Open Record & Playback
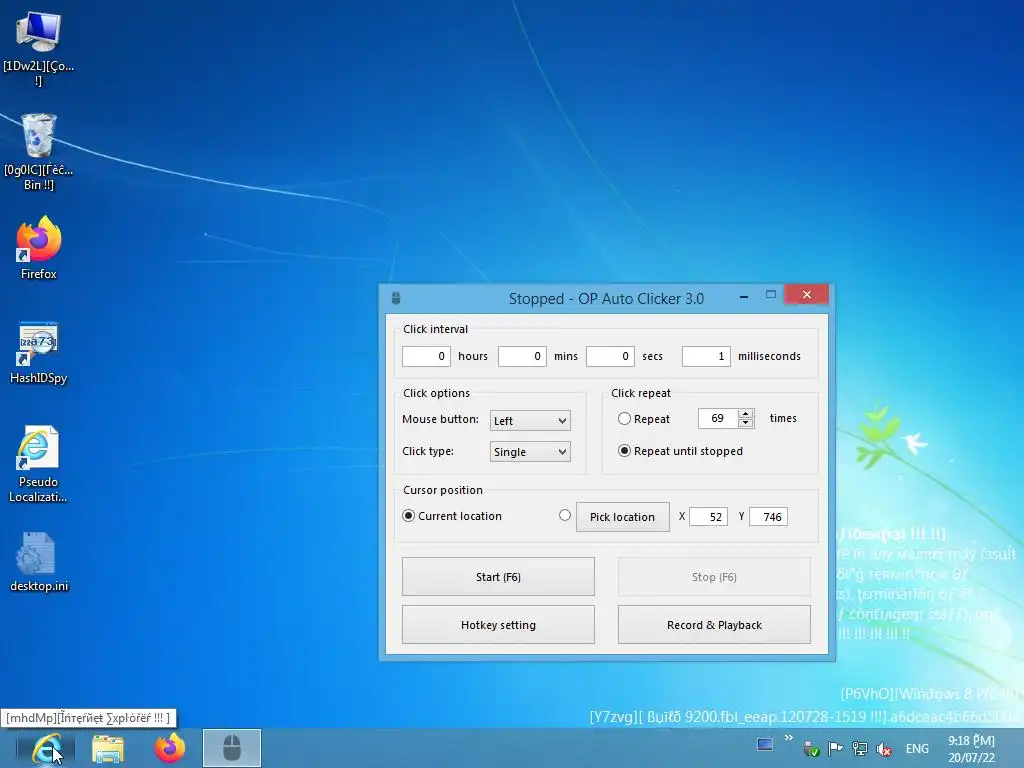 [x=714, y=625]
